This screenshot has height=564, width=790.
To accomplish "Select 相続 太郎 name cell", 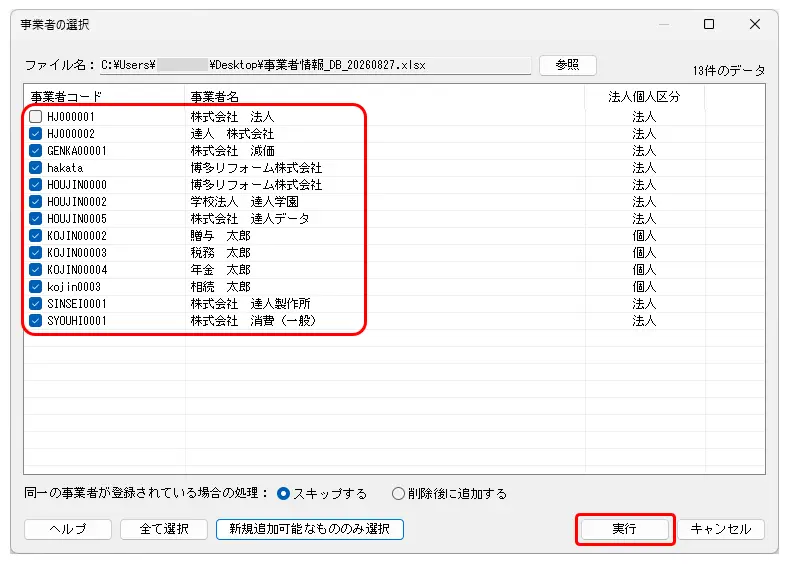I will [x=220, y=287].
